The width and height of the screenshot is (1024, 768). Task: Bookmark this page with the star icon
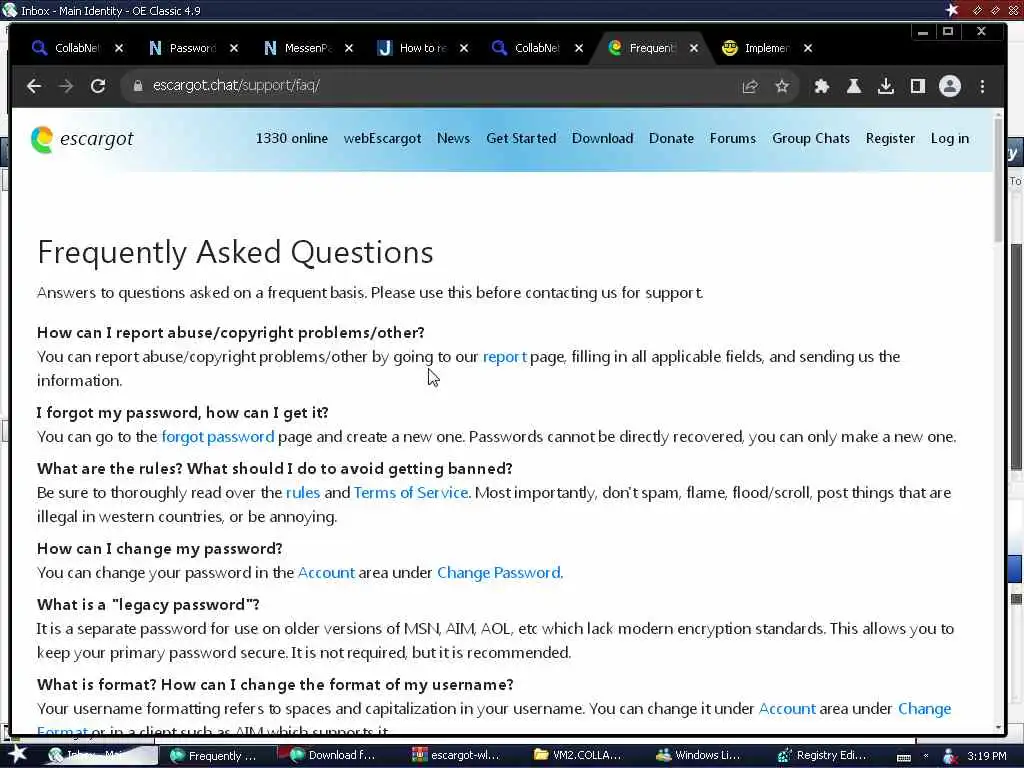(x=782, y=86)
